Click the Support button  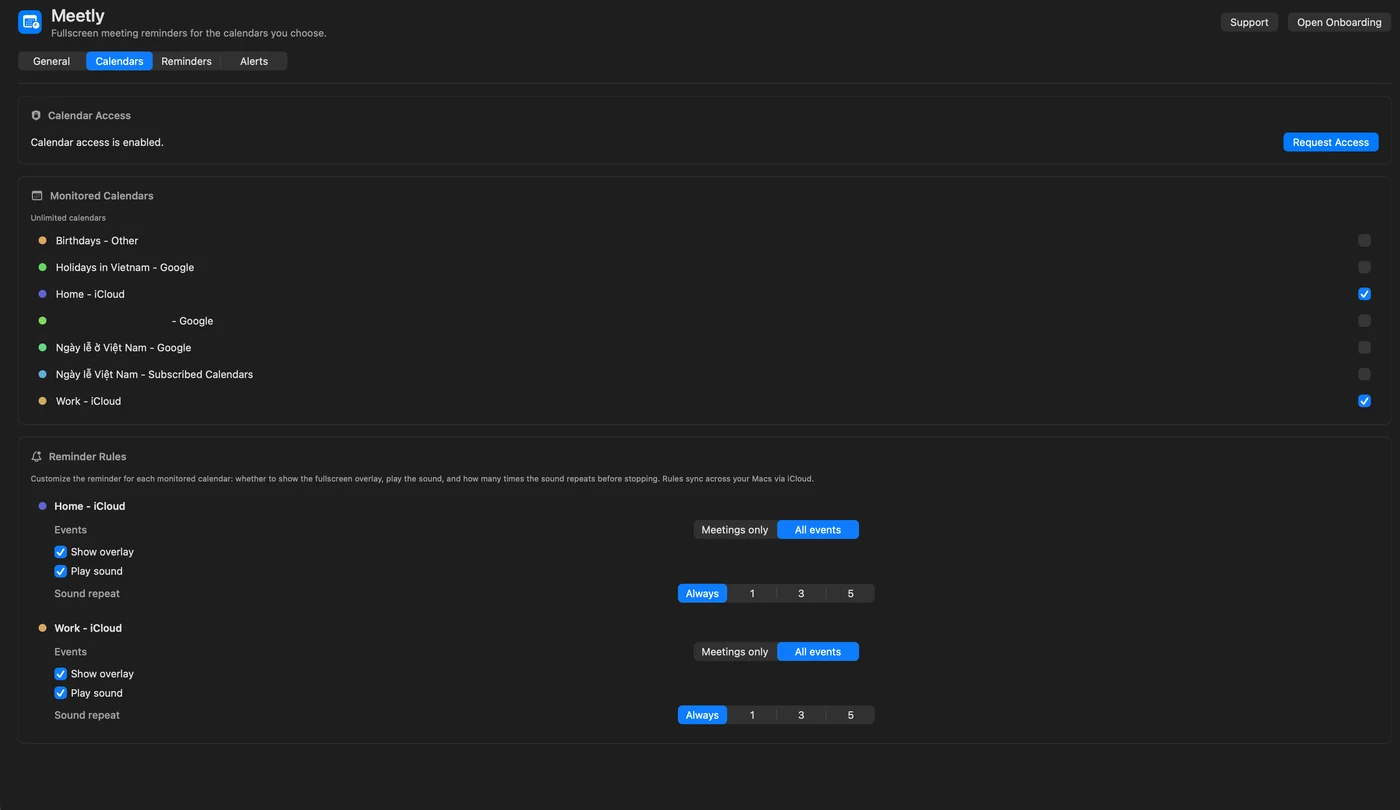(x=1249, y=22)
